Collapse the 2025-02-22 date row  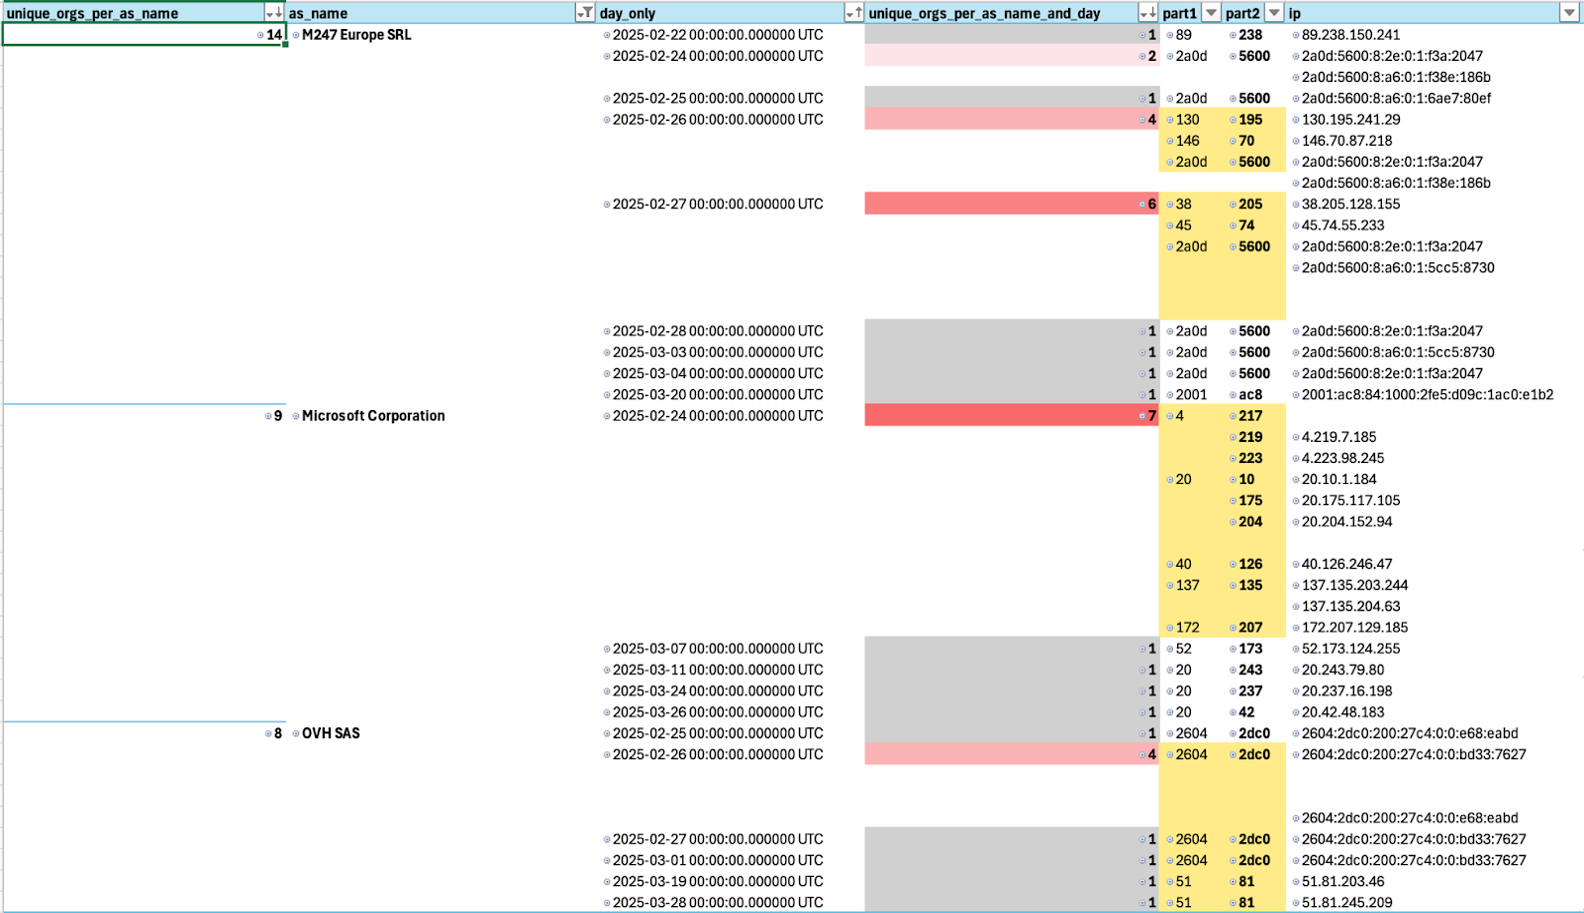(x=607, y=35)
